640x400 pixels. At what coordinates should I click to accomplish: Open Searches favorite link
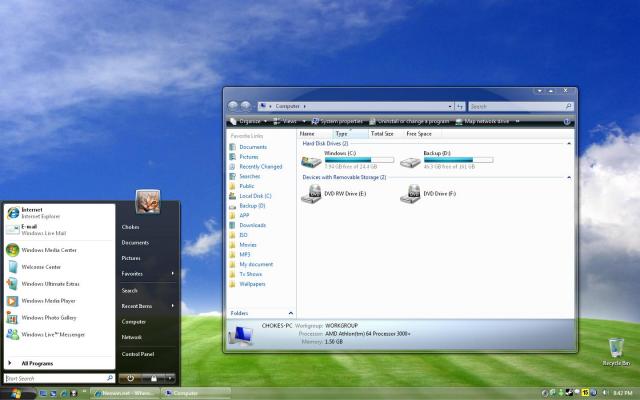[245, 176]
